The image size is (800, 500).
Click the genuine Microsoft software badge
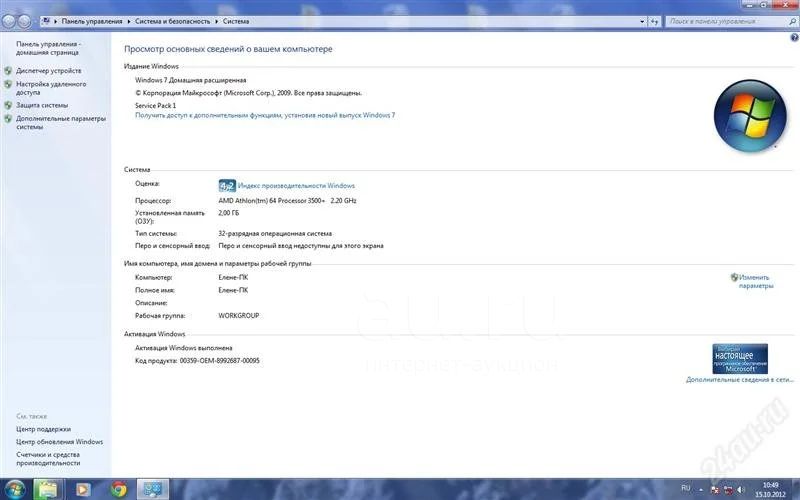[740, 359]
